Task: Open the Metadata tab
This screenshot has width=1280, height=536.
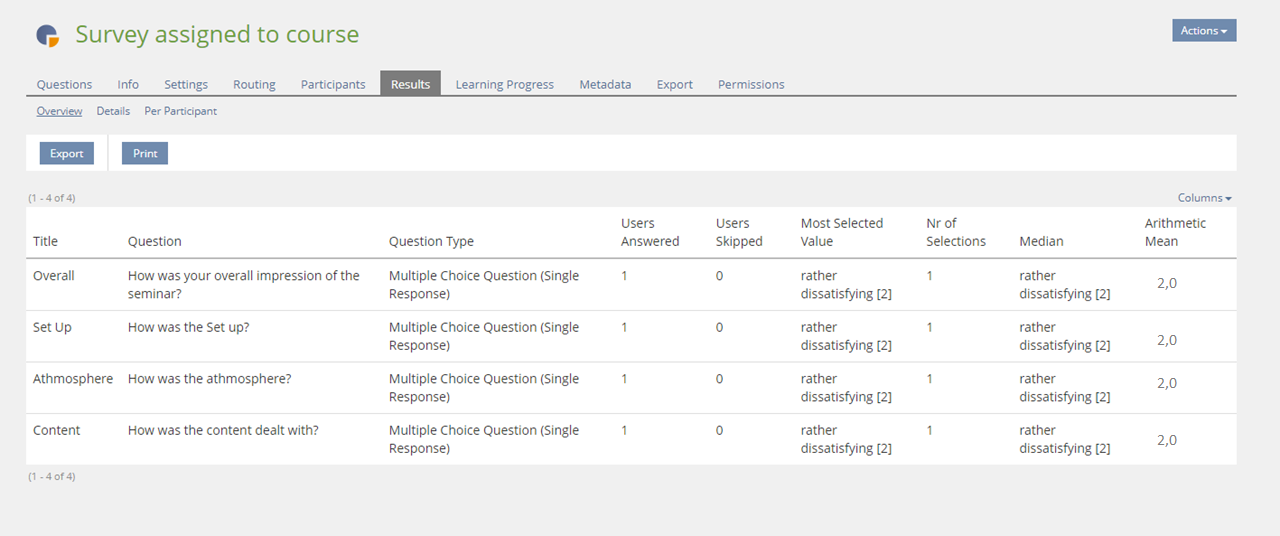Action: coord(605,85)
